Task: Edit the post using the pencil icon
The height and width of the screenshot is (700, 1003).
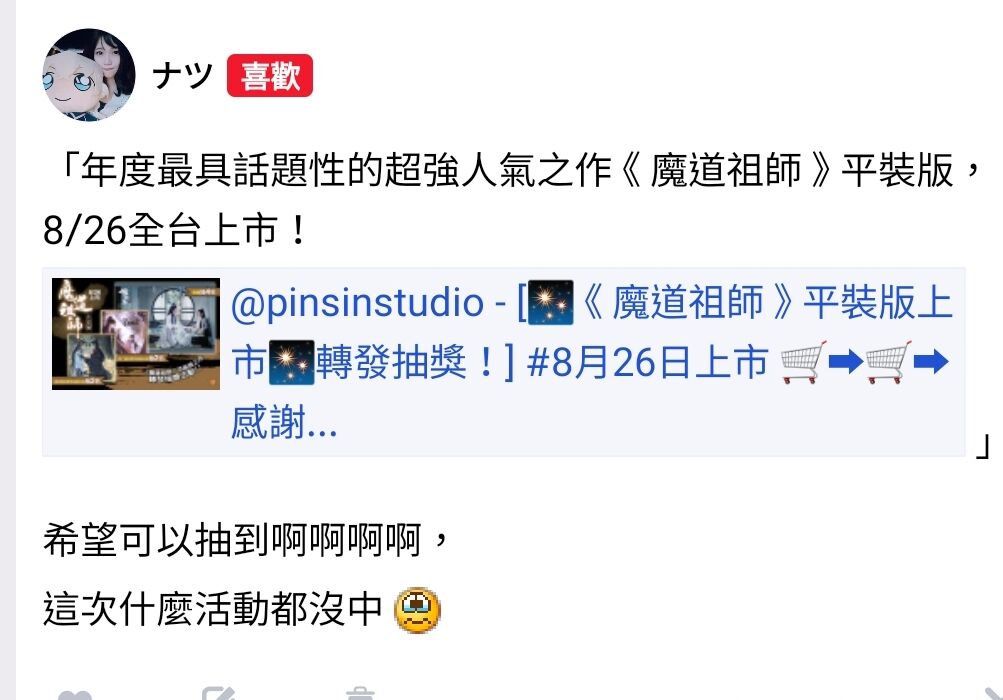Action: coord(218,694)
